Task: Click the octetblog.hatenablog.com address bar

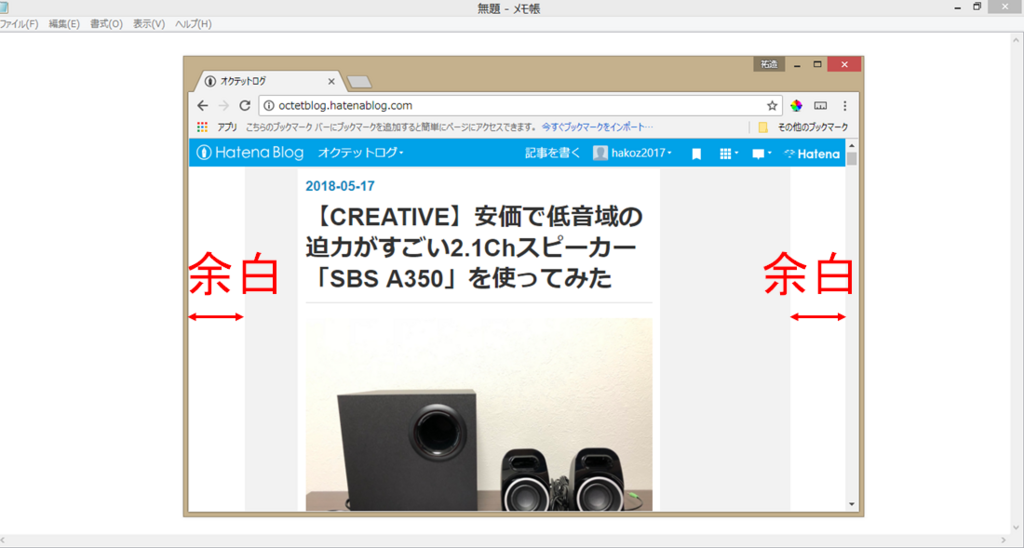Action: pyautogui.click(x=520, y=106)
